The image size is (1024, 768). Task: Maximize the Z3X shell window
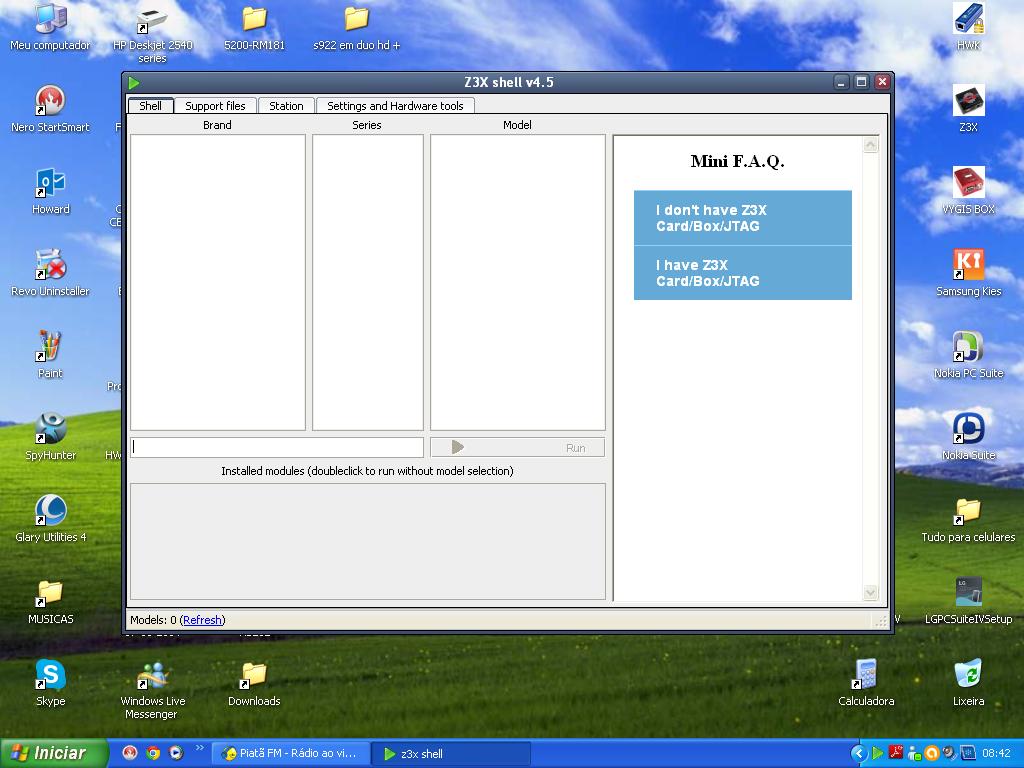[x=861, y=82]
